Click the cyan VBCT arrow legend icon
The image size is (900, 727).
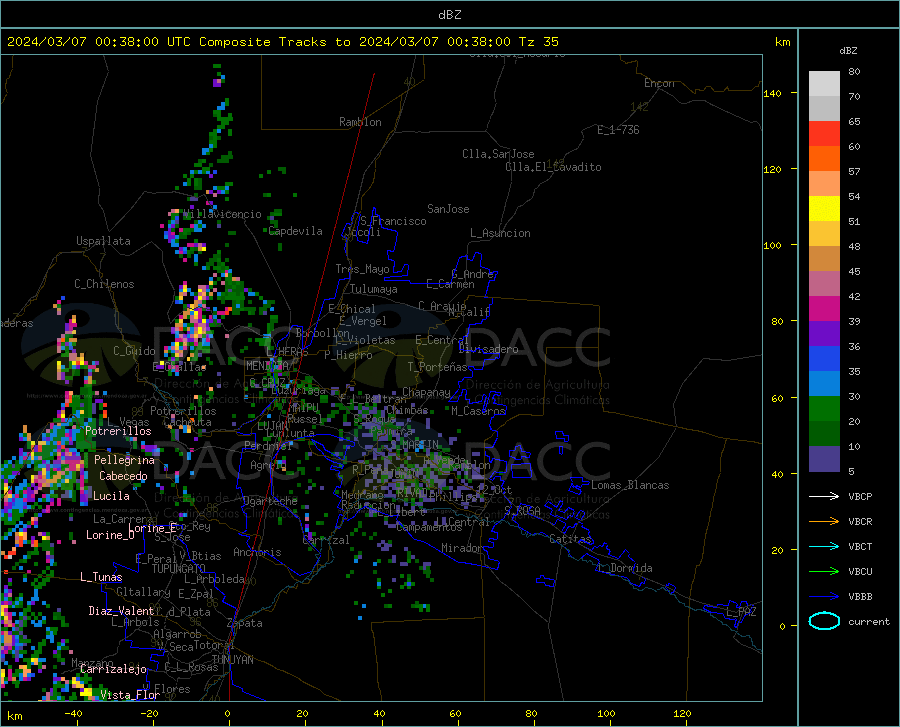pyautogui.click(x=824, y=546)
